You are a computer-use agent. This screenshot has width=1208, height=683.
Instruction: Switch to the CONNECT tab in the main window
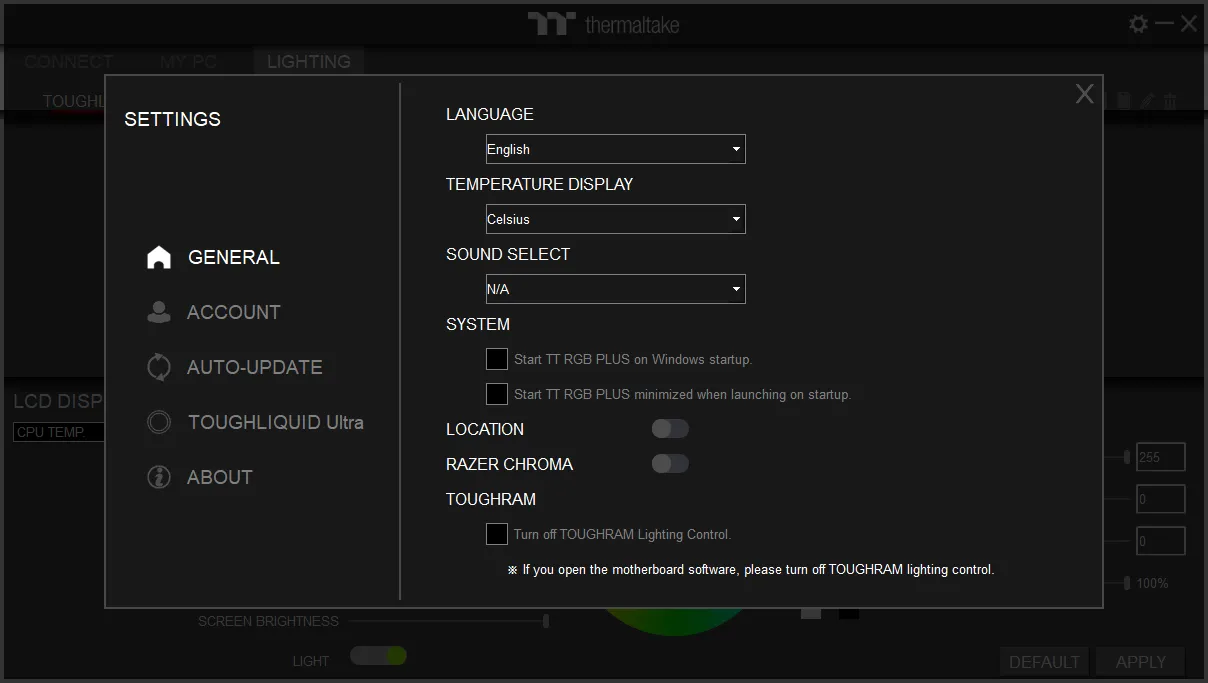point(69,61)
